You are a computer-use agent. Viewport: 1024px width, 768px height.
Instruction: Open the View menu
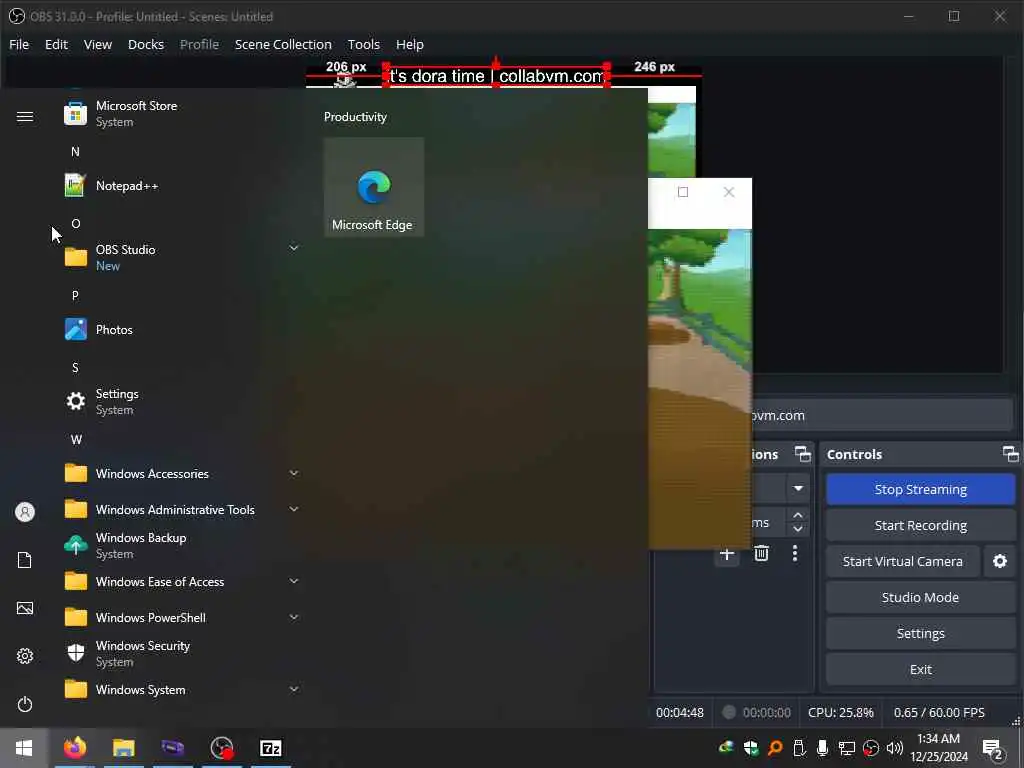98,44
